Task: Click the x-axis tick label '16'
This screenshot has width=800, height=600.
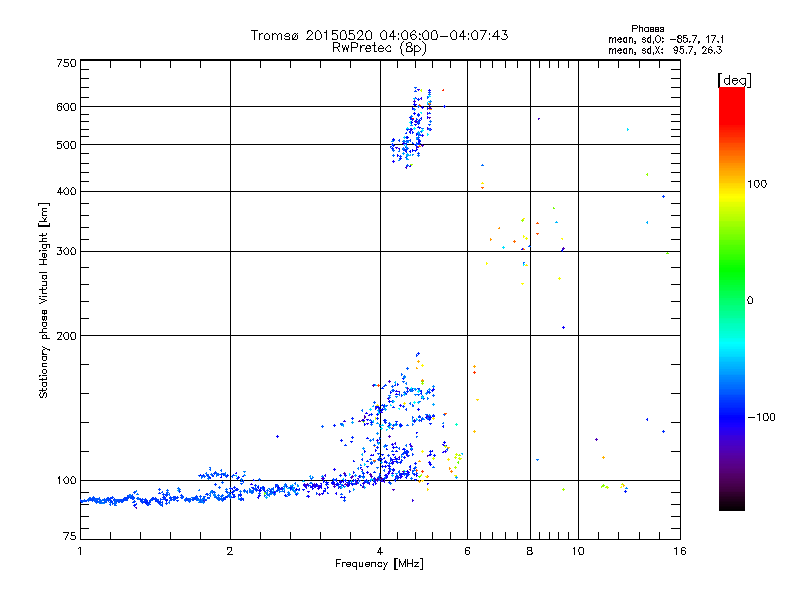Action: (x=680, y=551)
